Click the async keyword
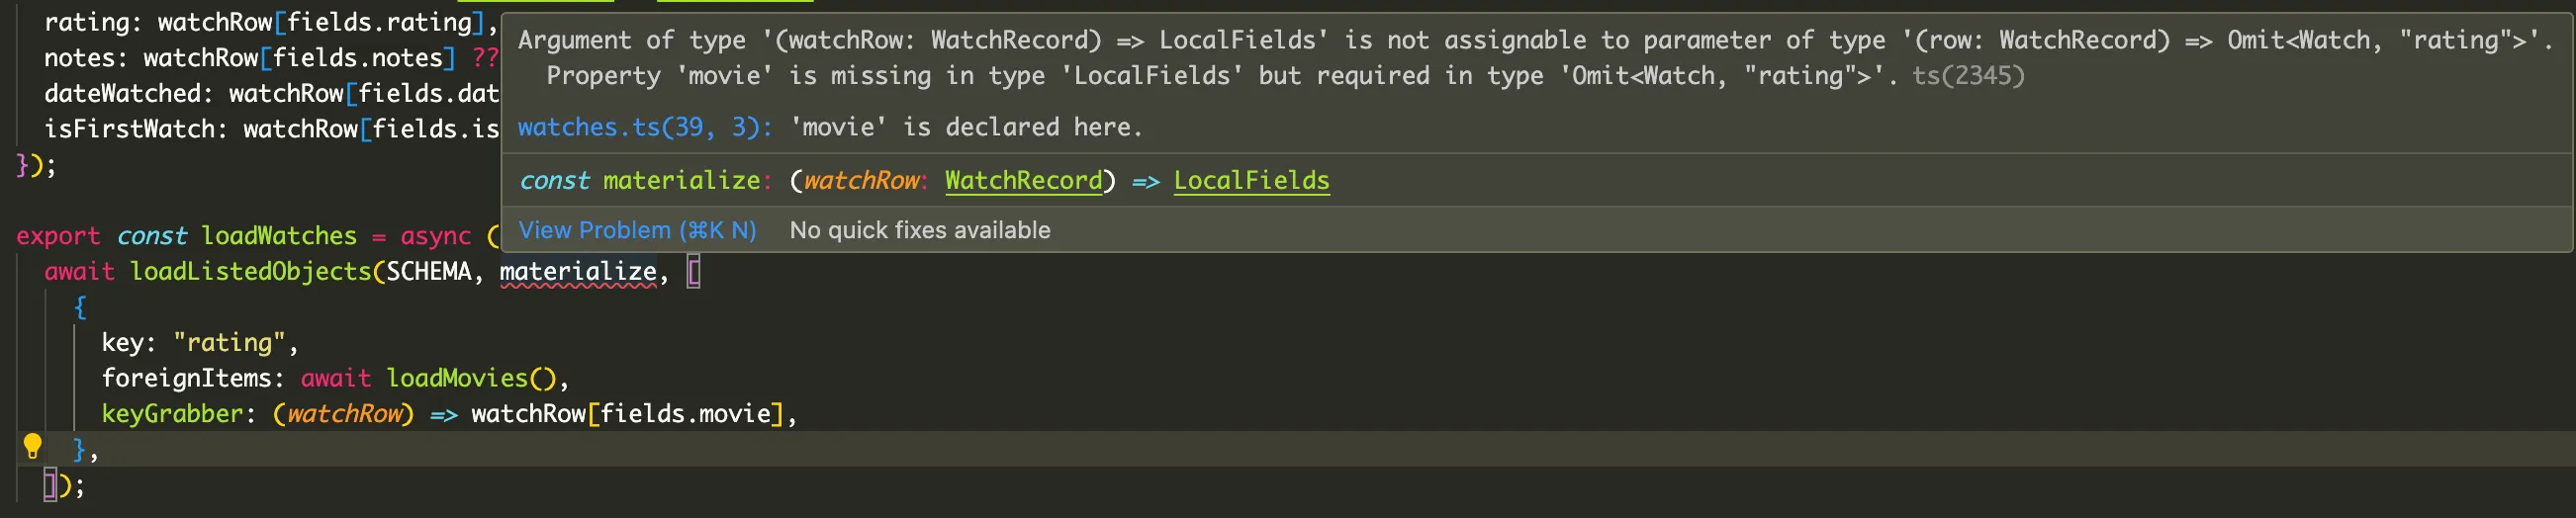The height and width of the screenshot is (518, 2576). (435, 236)
